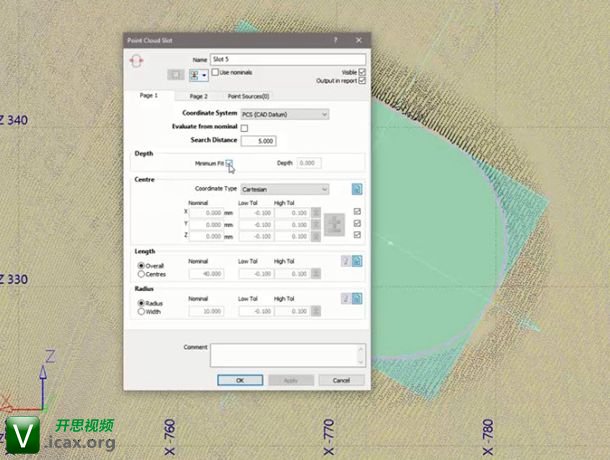Click the Search Distance input field
Viewport: 610px width, 460px height.
point(258,141)
